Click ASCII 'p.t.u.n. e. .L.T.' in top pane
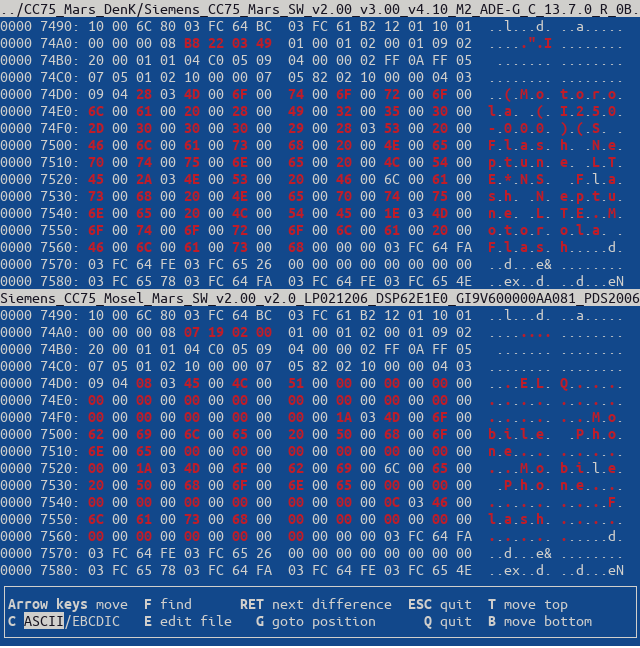Image resolution: width=640 pixels, height=648 pixels. click(x=555, y=162)
